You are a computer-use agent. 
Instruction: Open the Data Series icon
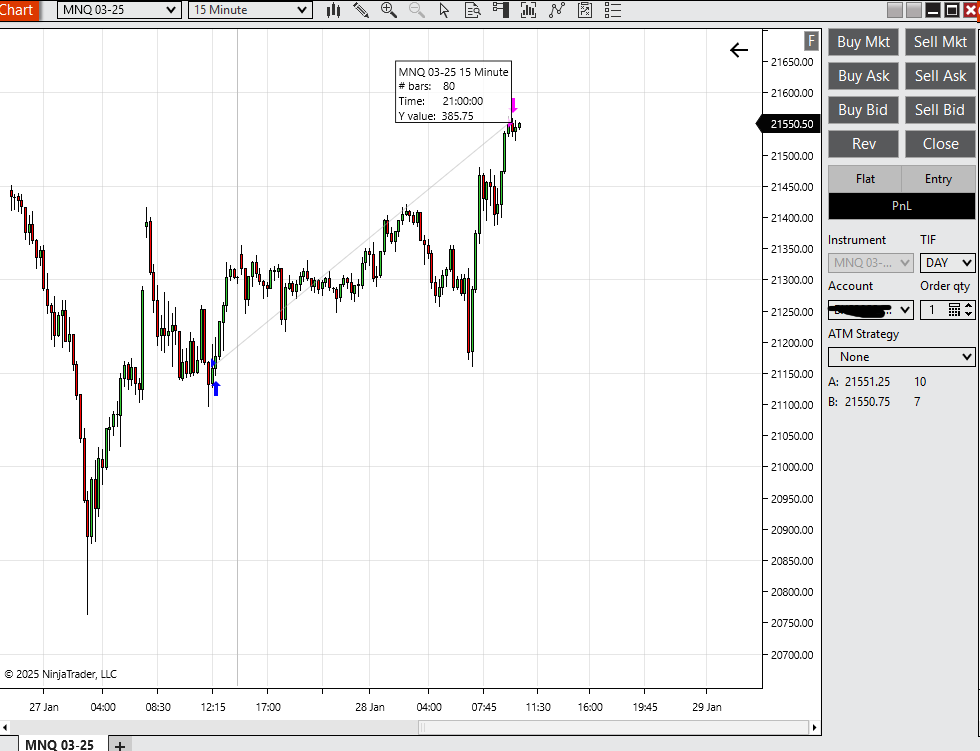tap(529, 10)
